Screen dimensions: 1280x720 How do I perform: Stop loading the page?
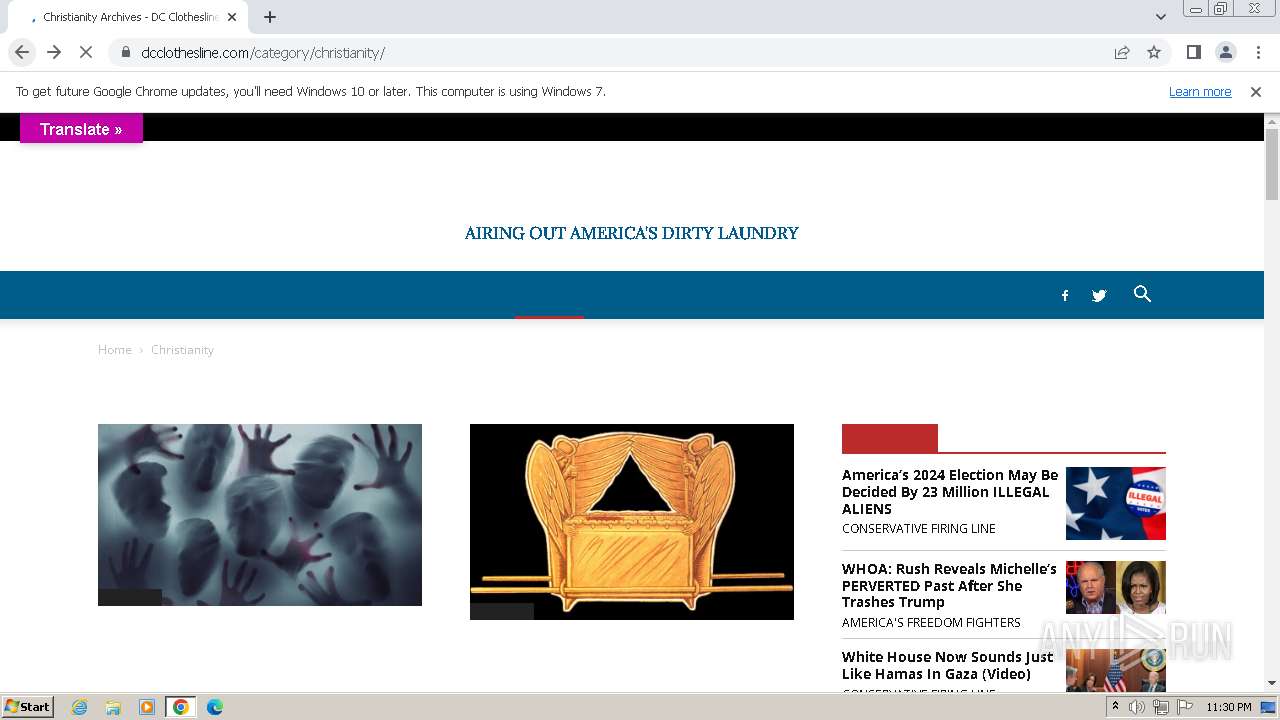86,52
